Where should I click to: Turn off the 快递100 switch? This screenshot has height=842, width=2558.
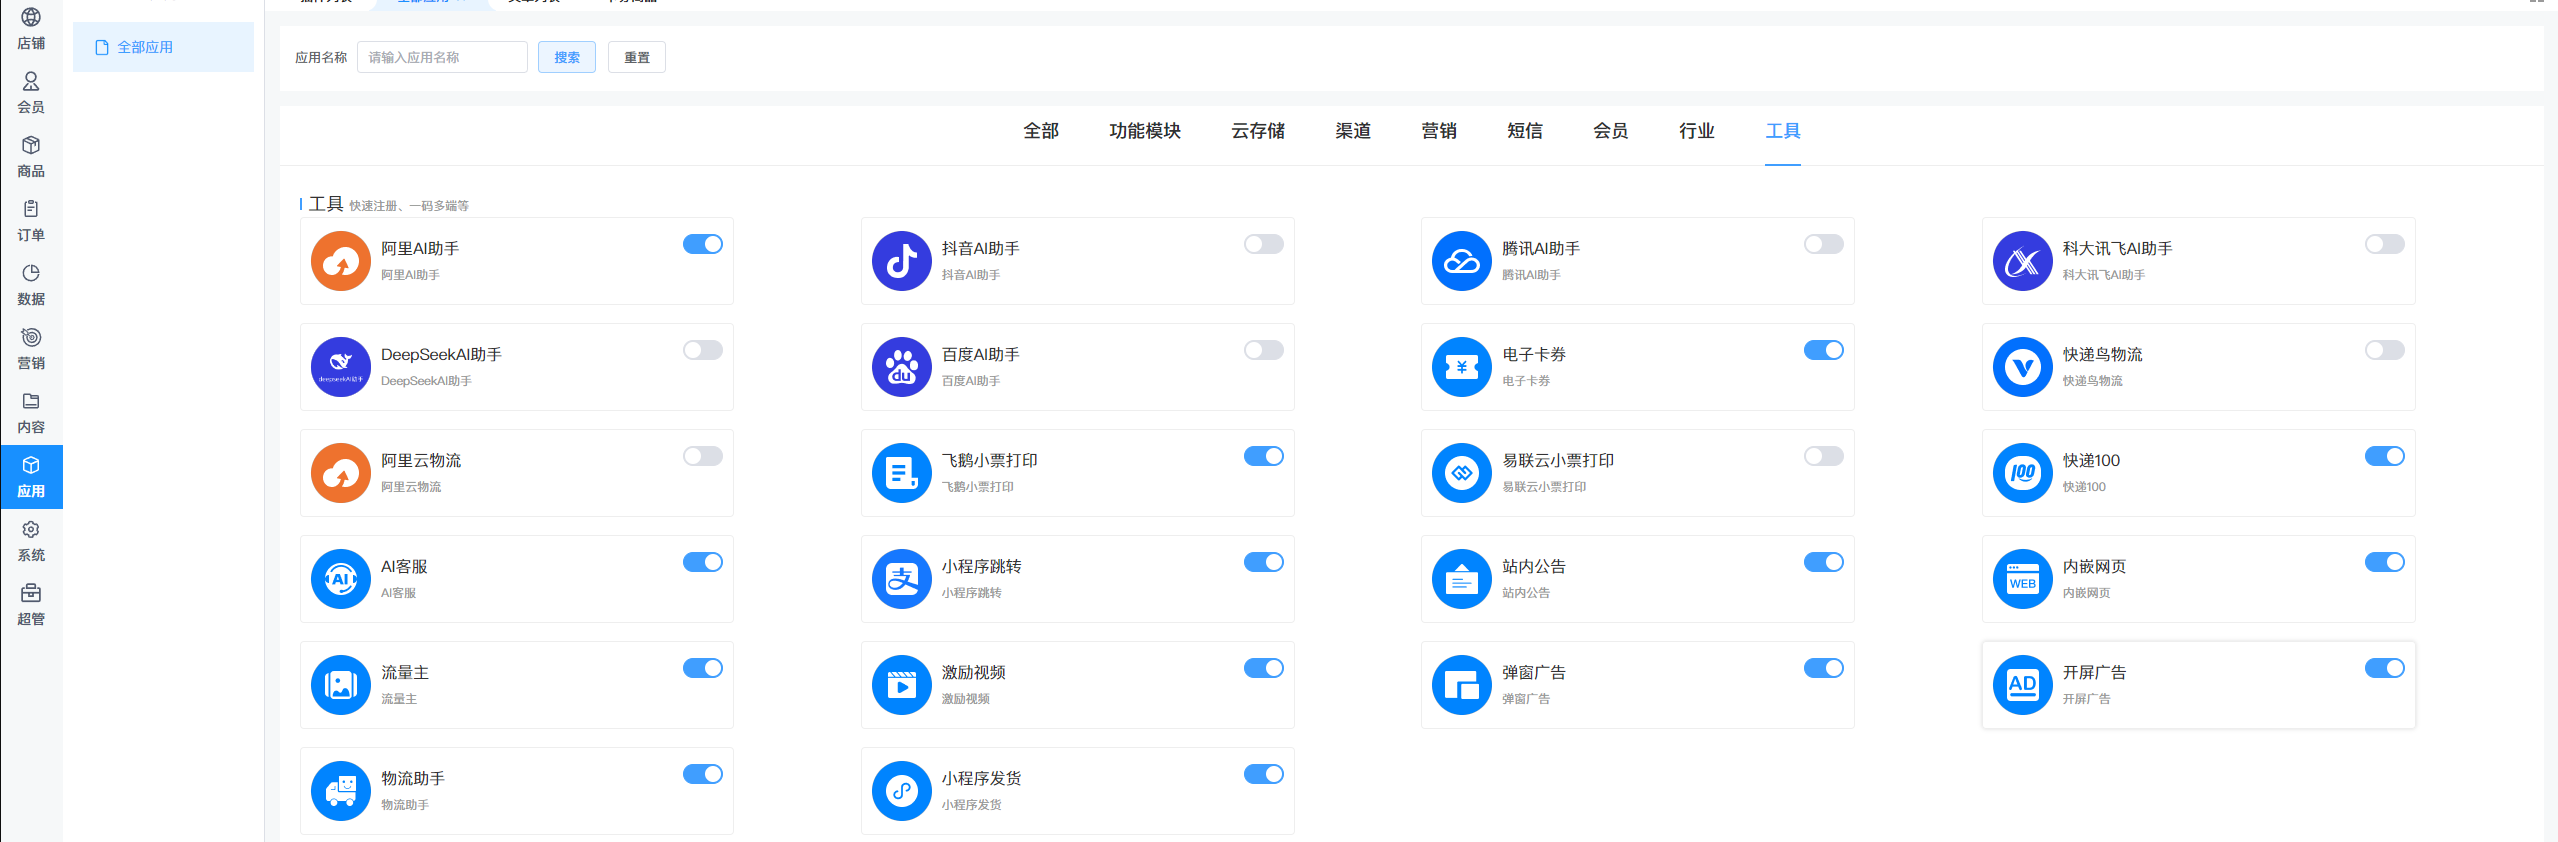click(2385, 456)
